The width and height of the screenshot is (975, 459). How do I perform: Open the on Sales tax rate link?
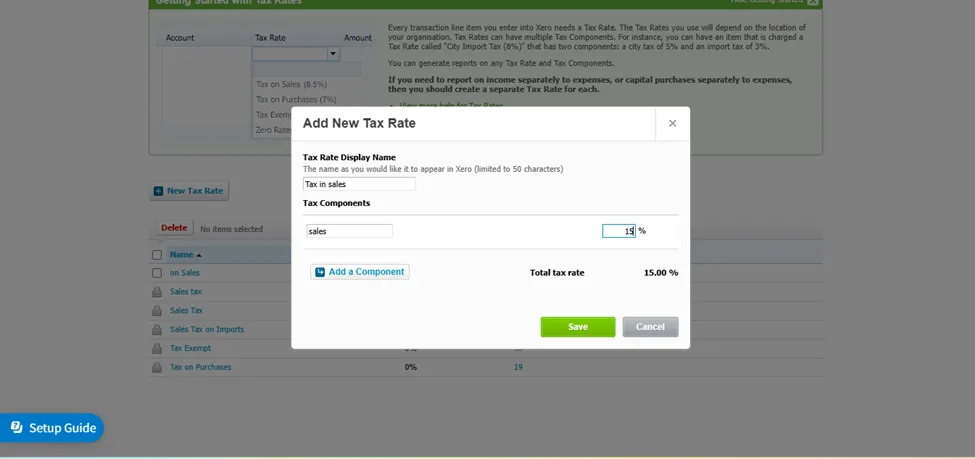pos(185,273)
